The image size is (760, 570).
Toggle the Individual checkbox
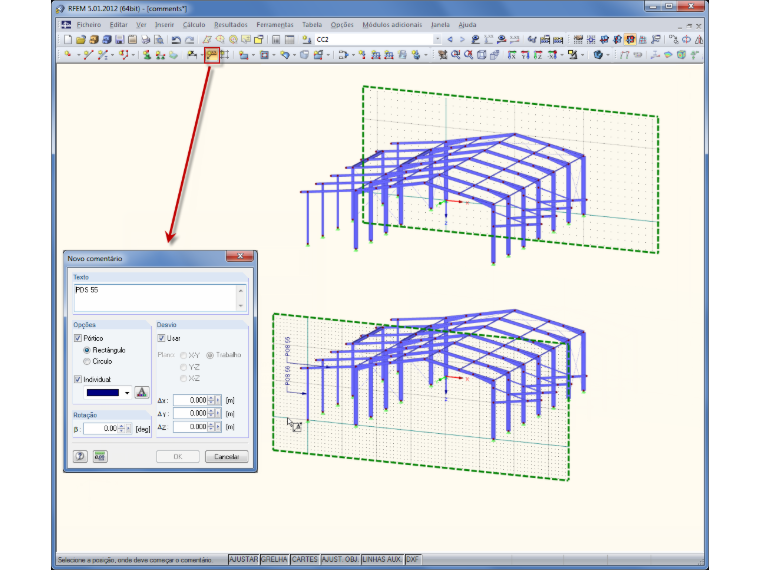[x=78, y=379]
